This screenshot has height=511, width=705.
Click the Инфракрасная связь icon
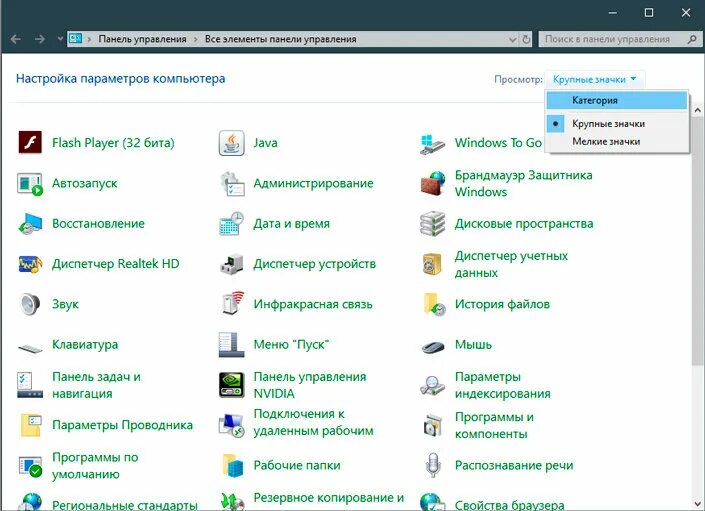pyautogui.click(x=232, y=303)
